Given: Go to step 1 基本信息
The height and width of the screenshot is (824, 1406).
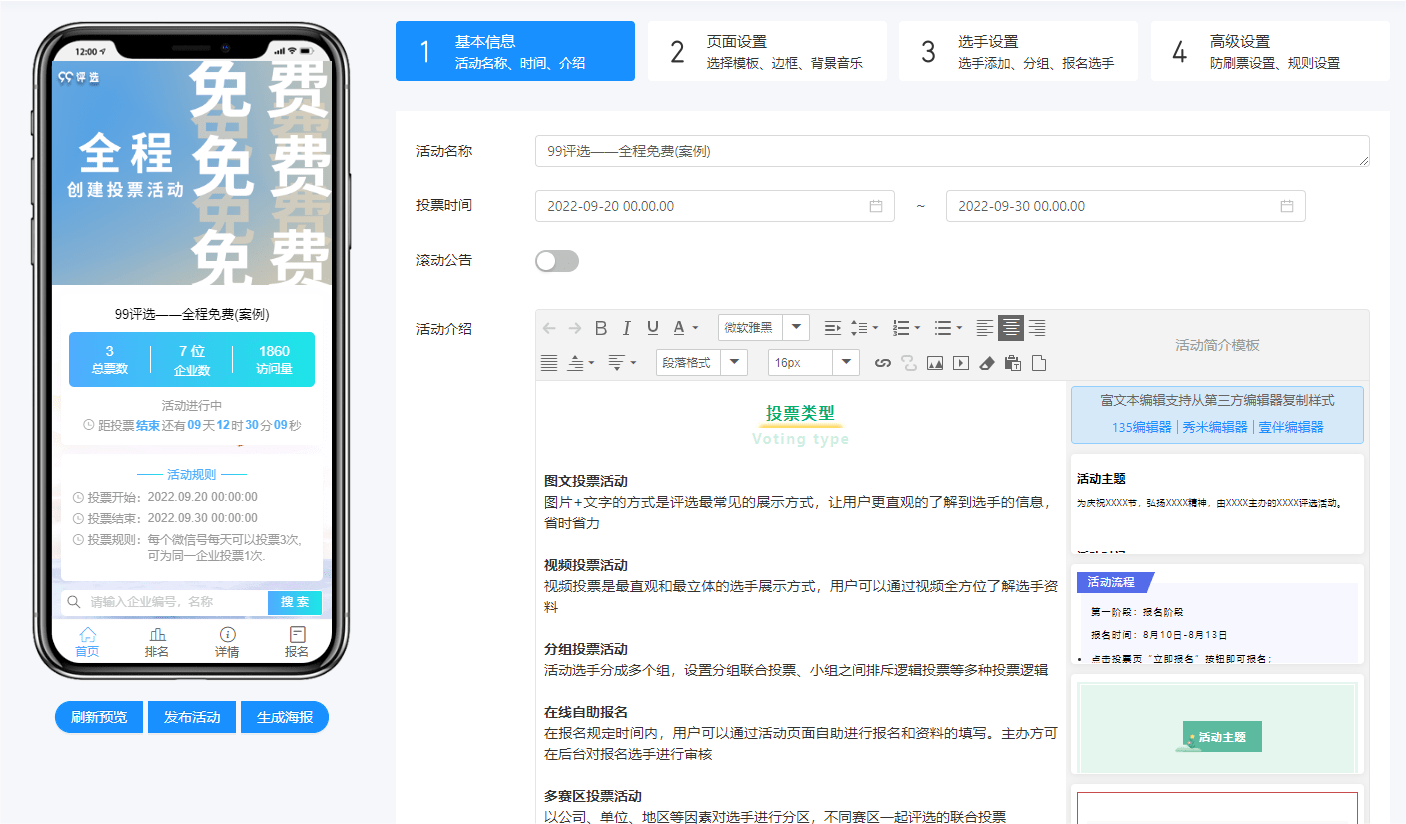Looking at the screenshot, I should point(515,51).
